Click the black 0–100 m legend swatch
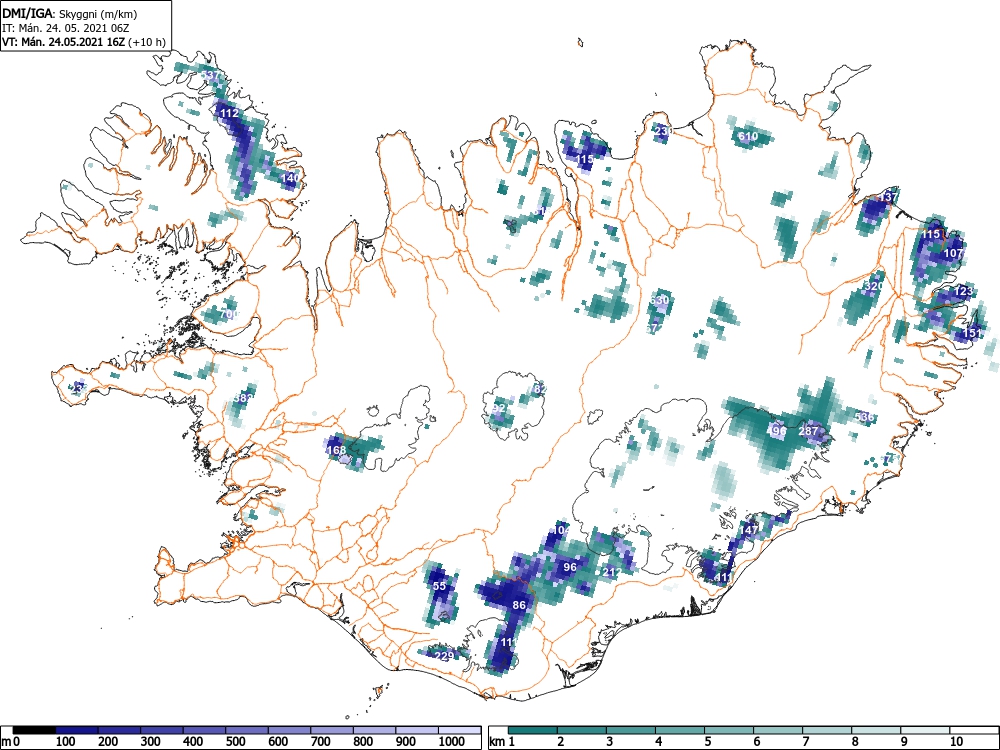The height and width of the screenshot is (750, 1000). point(34,730)
